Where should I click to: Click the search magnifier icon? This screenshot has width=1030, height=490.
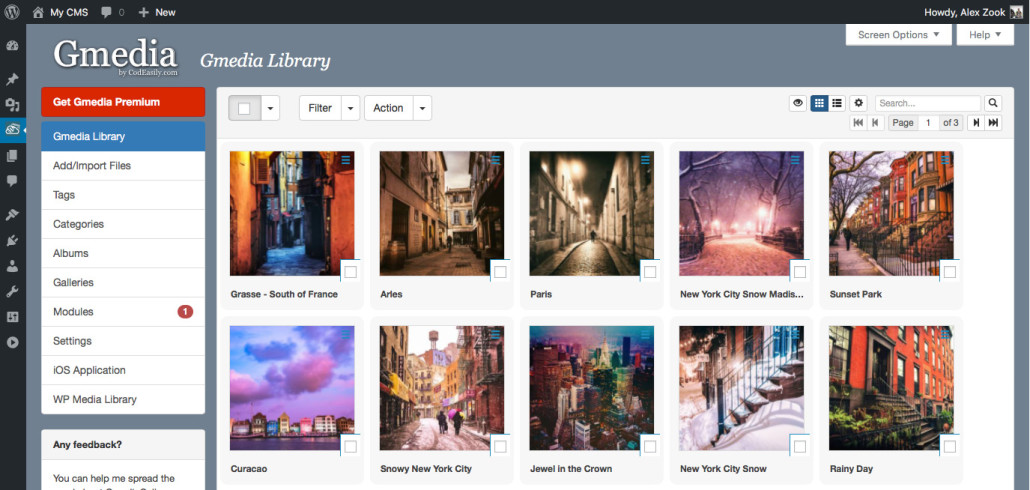[x=993, y=103]
